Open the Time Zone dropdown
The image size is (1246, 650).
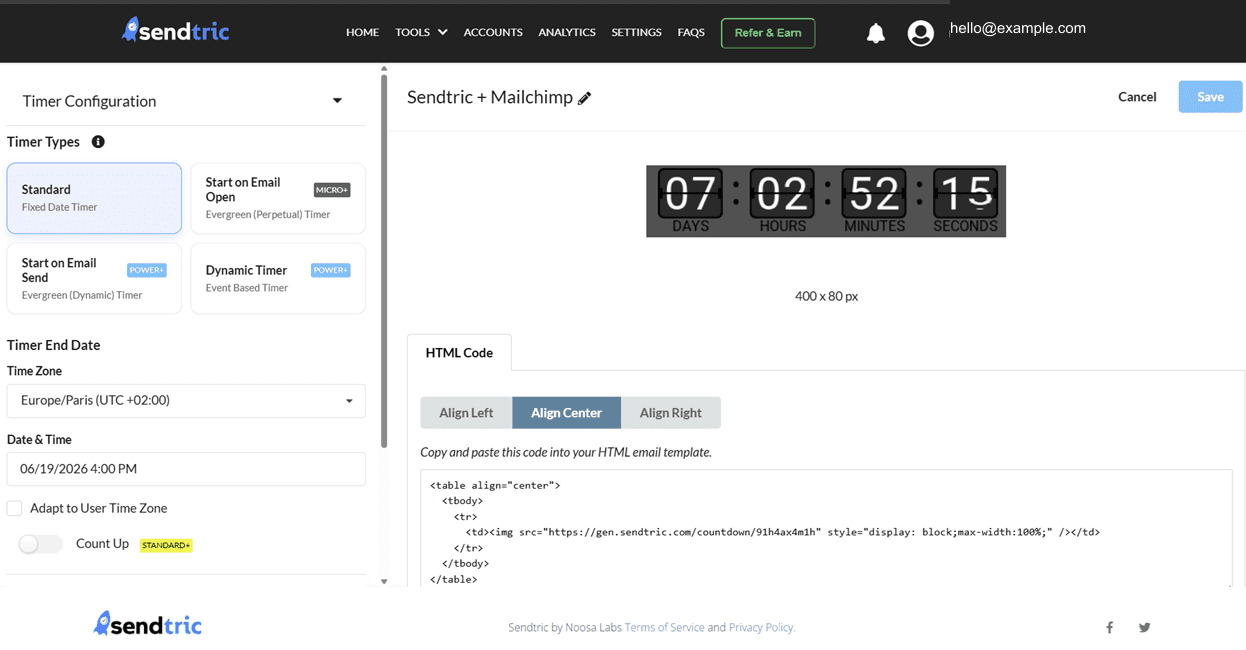click(186, 401)
